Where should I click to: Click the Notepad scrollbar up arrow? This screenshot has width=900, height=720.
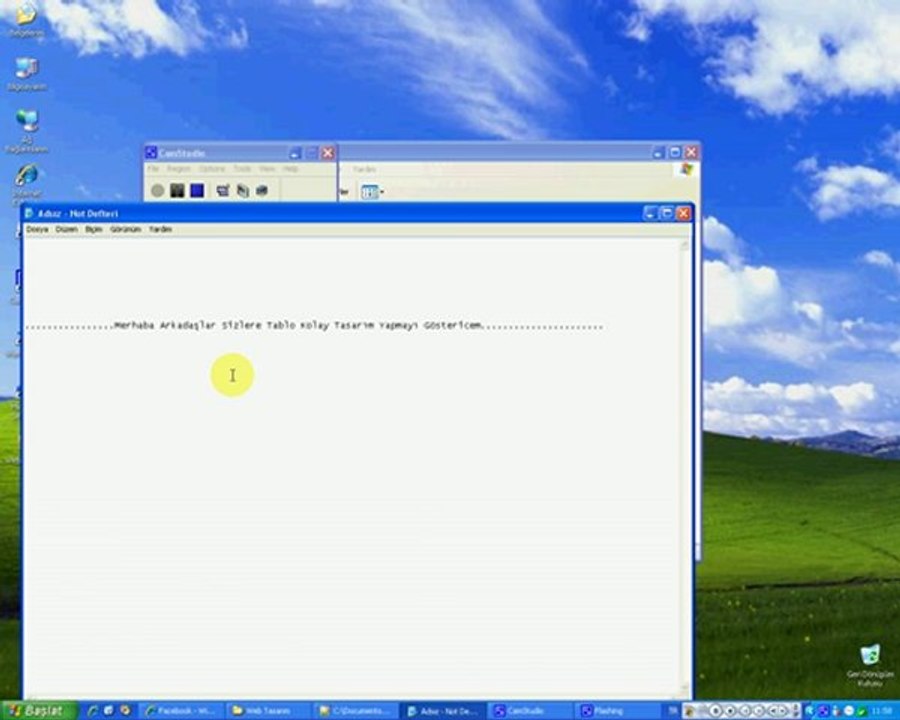[685, 246]
